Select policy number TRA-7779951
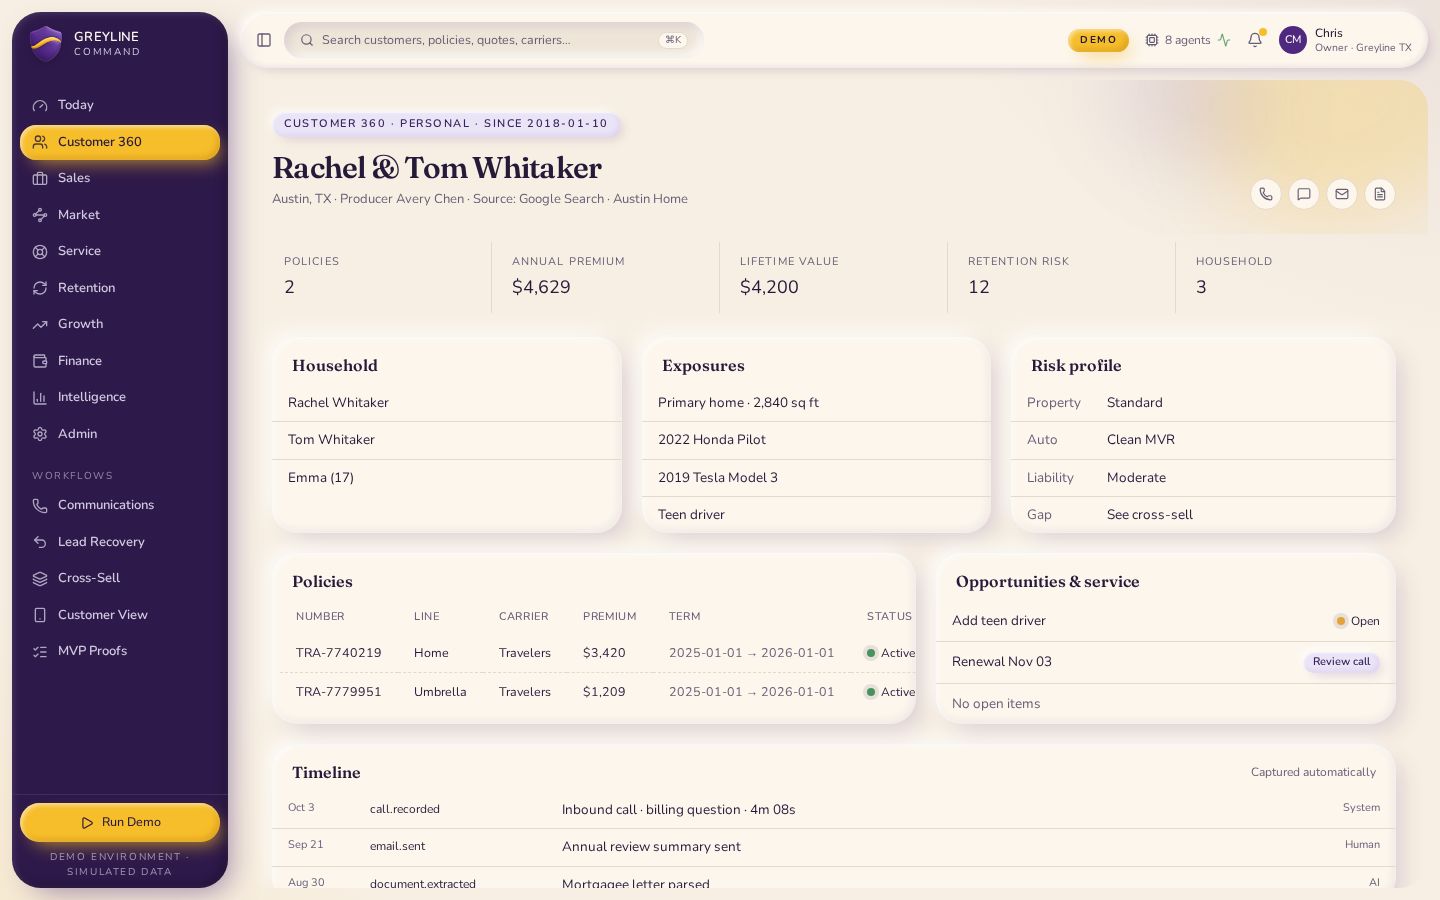 338,692
